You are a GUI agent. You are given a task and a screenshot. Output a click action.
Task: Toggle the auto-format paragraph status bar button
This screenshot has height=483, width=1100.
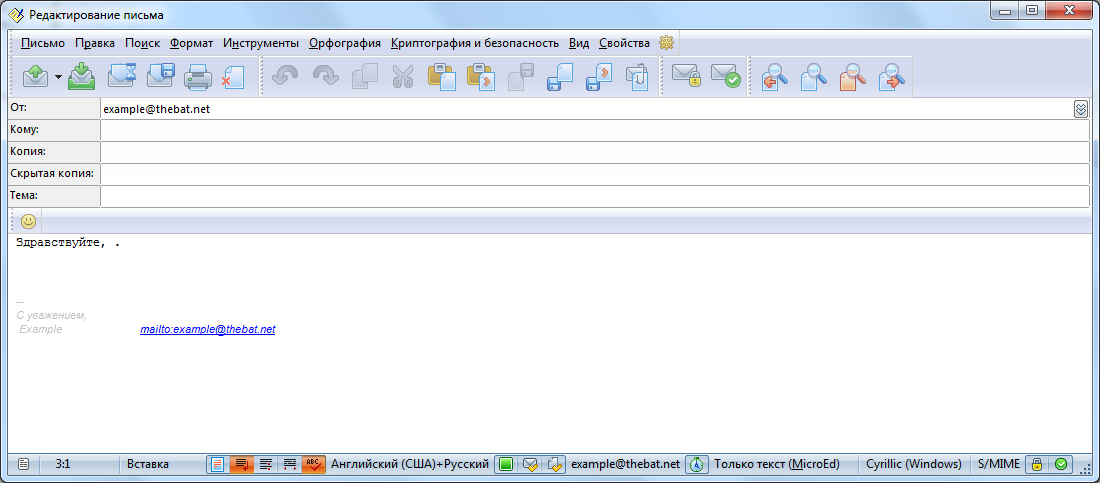tap(266, 464)
